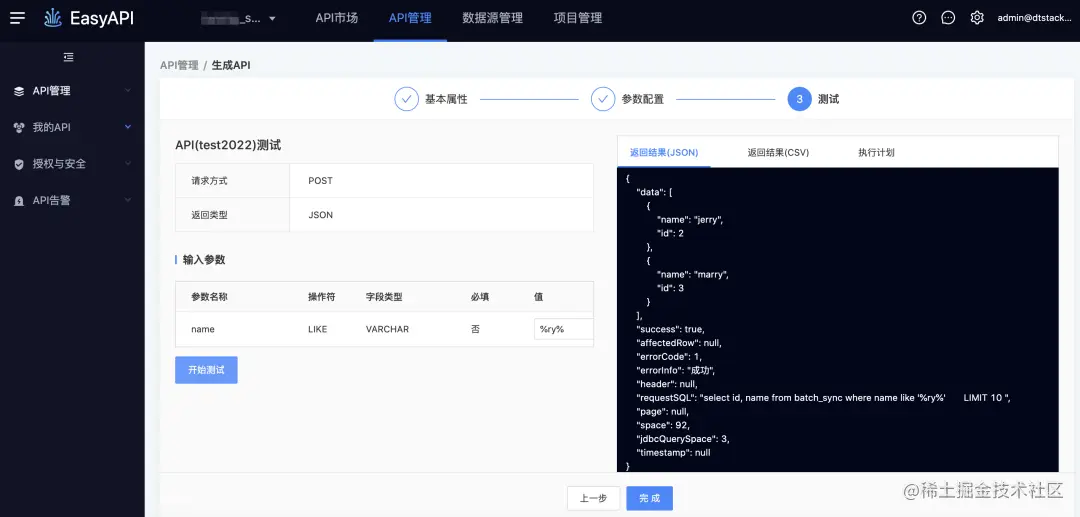Click the API(test2022)测试 heading
The image size is (1080, 517).
(228, 145)
